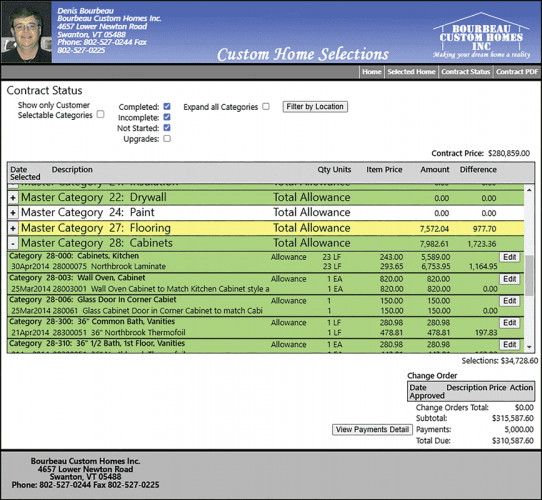542x500 pixels.
Task: Click the Change Order Date Approved header
Action: point(427,391)
